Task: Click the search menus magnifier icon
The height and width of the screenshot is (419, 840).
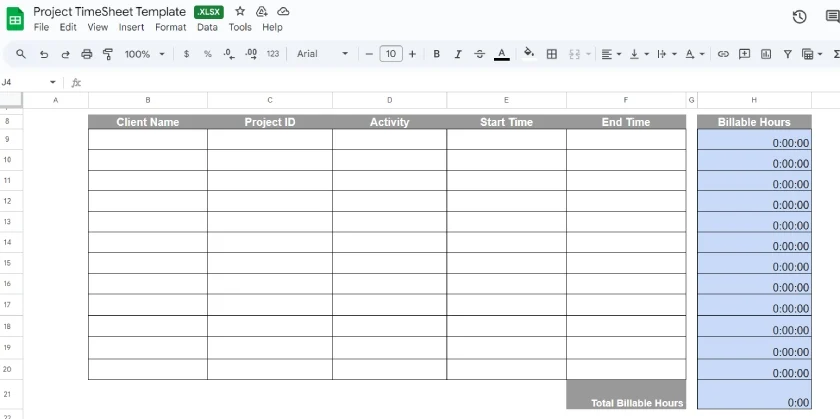Action: point(21,54)
